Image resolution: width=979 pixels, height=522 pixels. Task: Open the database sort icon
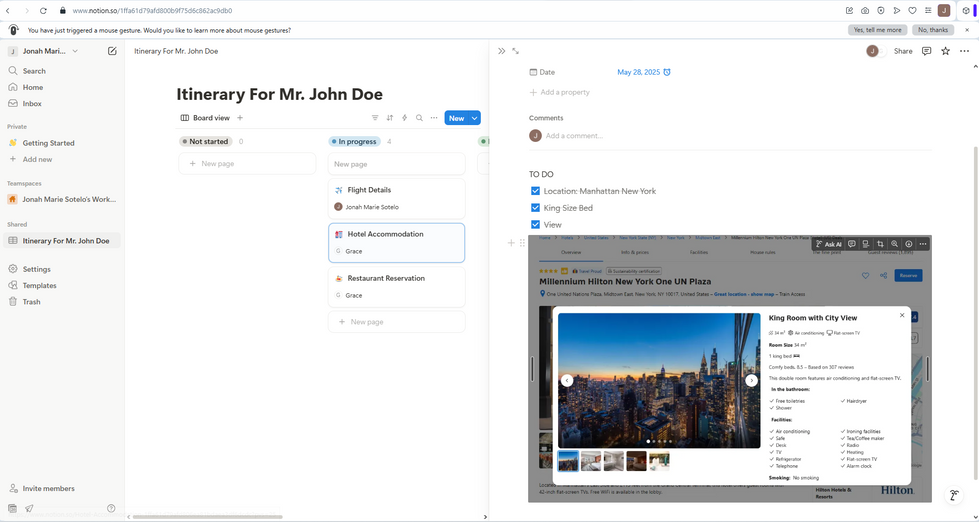tap(390, 118)
